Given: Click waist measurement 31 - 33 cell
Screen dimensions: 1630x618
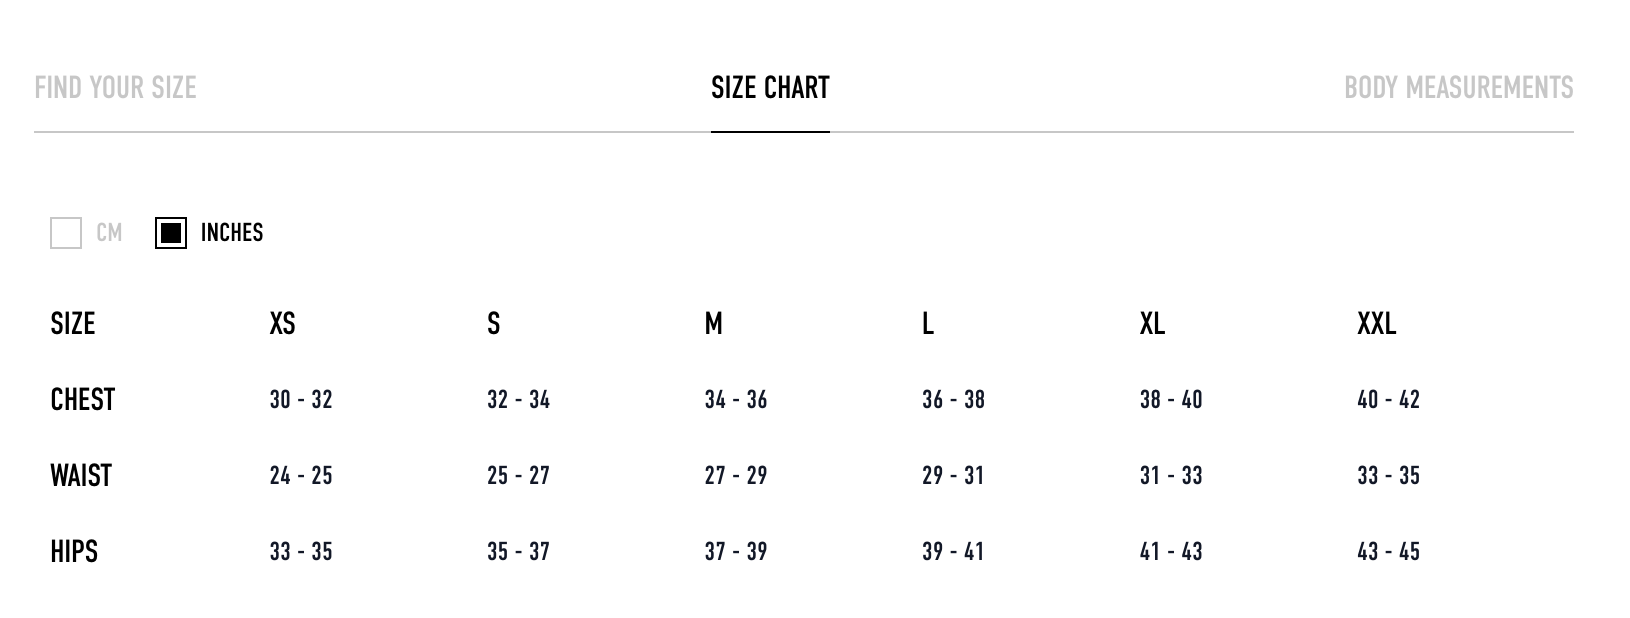Looking at the screenshot, I should point(1171,475).
